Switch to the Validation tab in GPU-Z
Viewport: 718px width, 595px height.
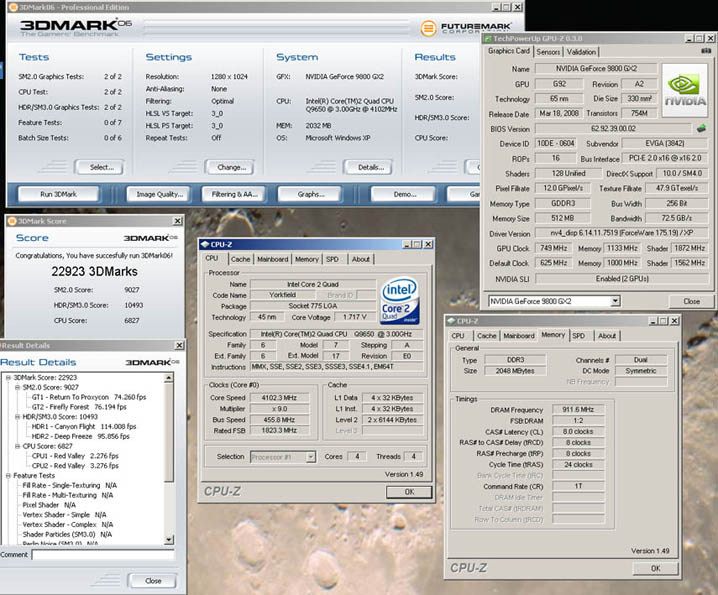click(581, 52)
